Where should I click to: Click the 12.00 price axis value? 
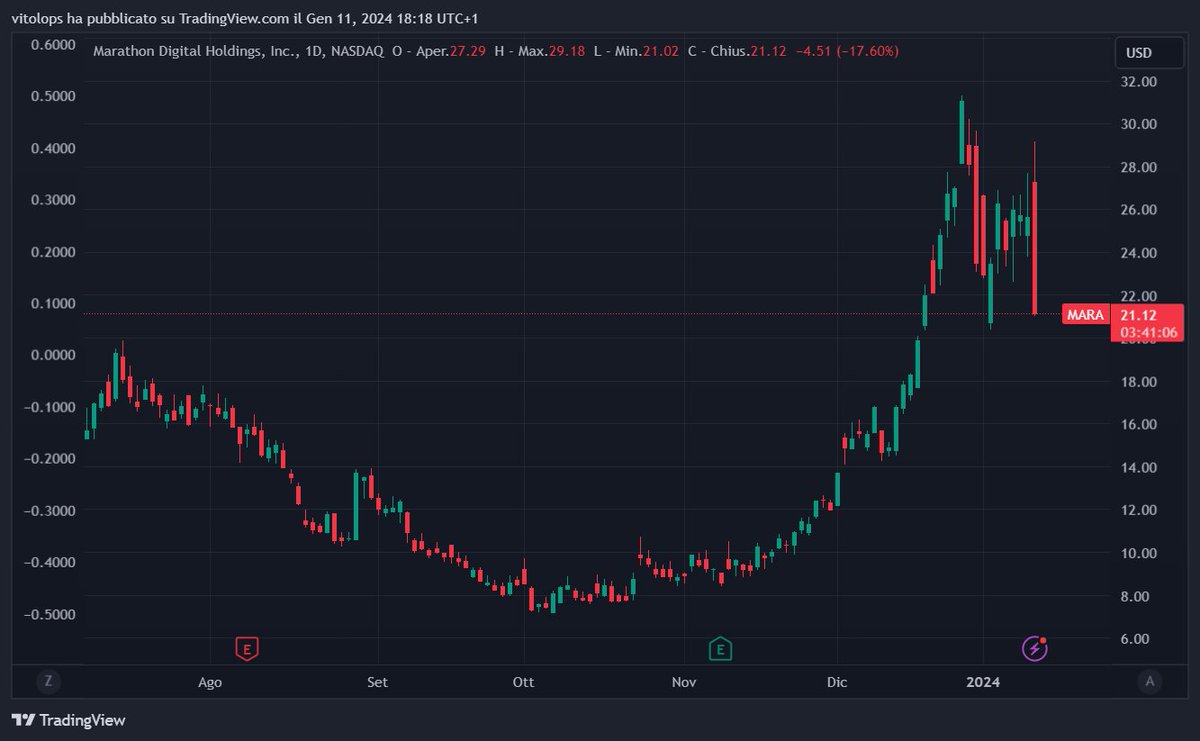1139,511
